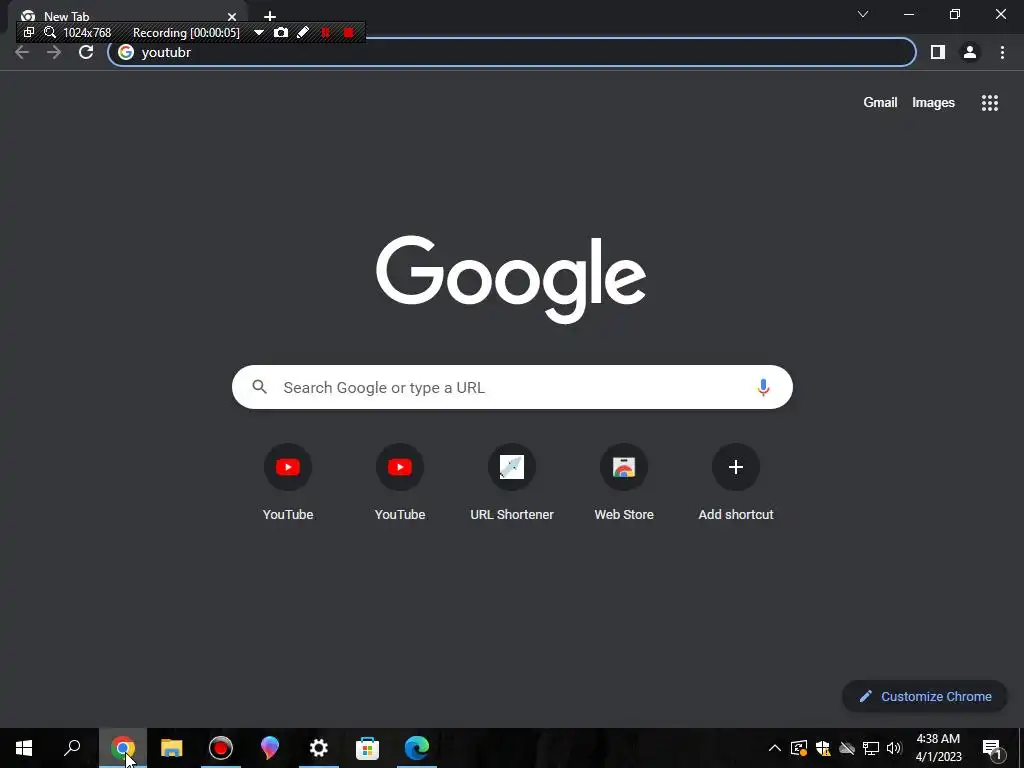This screenshot has width=1024, height=768.
Task: Open the Google apps grid
Action: pyautogui.click(x=989, y=103)
